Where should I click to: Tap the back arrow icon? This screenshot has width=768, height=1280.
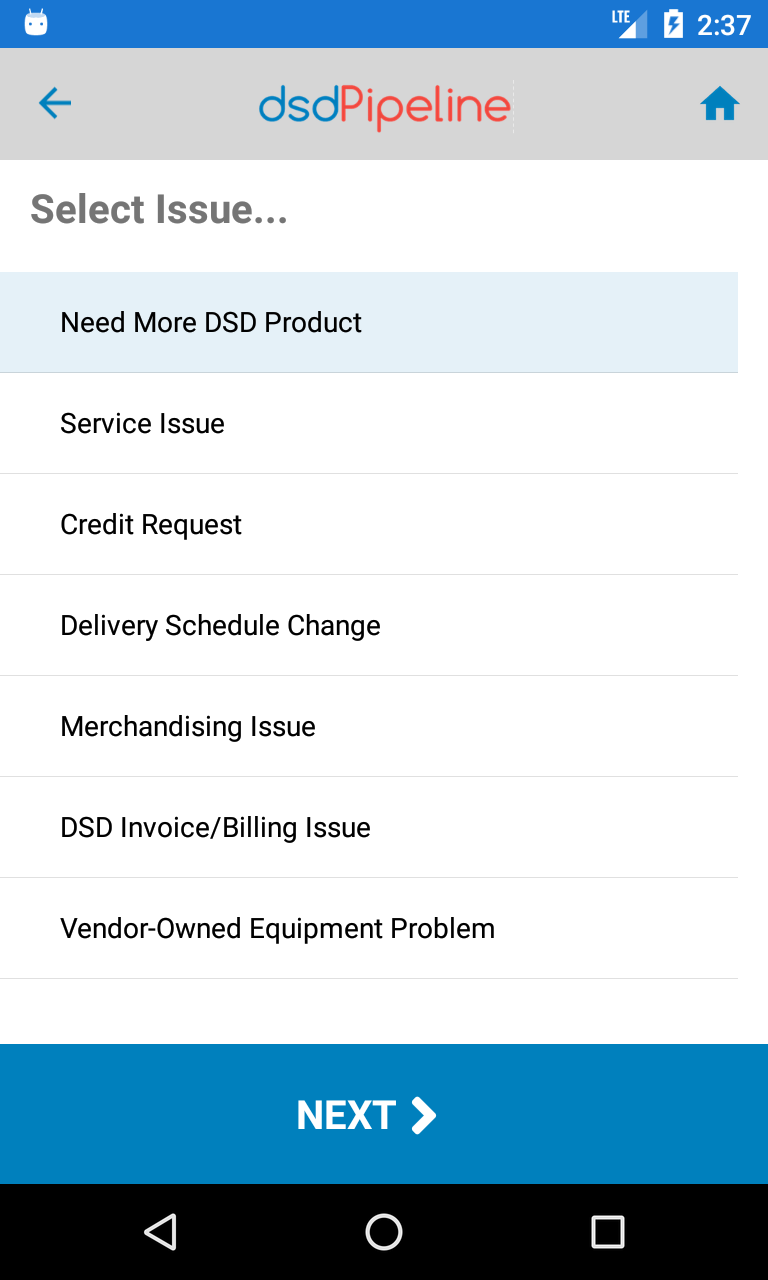pyautogui.click(x=55, y=103)
